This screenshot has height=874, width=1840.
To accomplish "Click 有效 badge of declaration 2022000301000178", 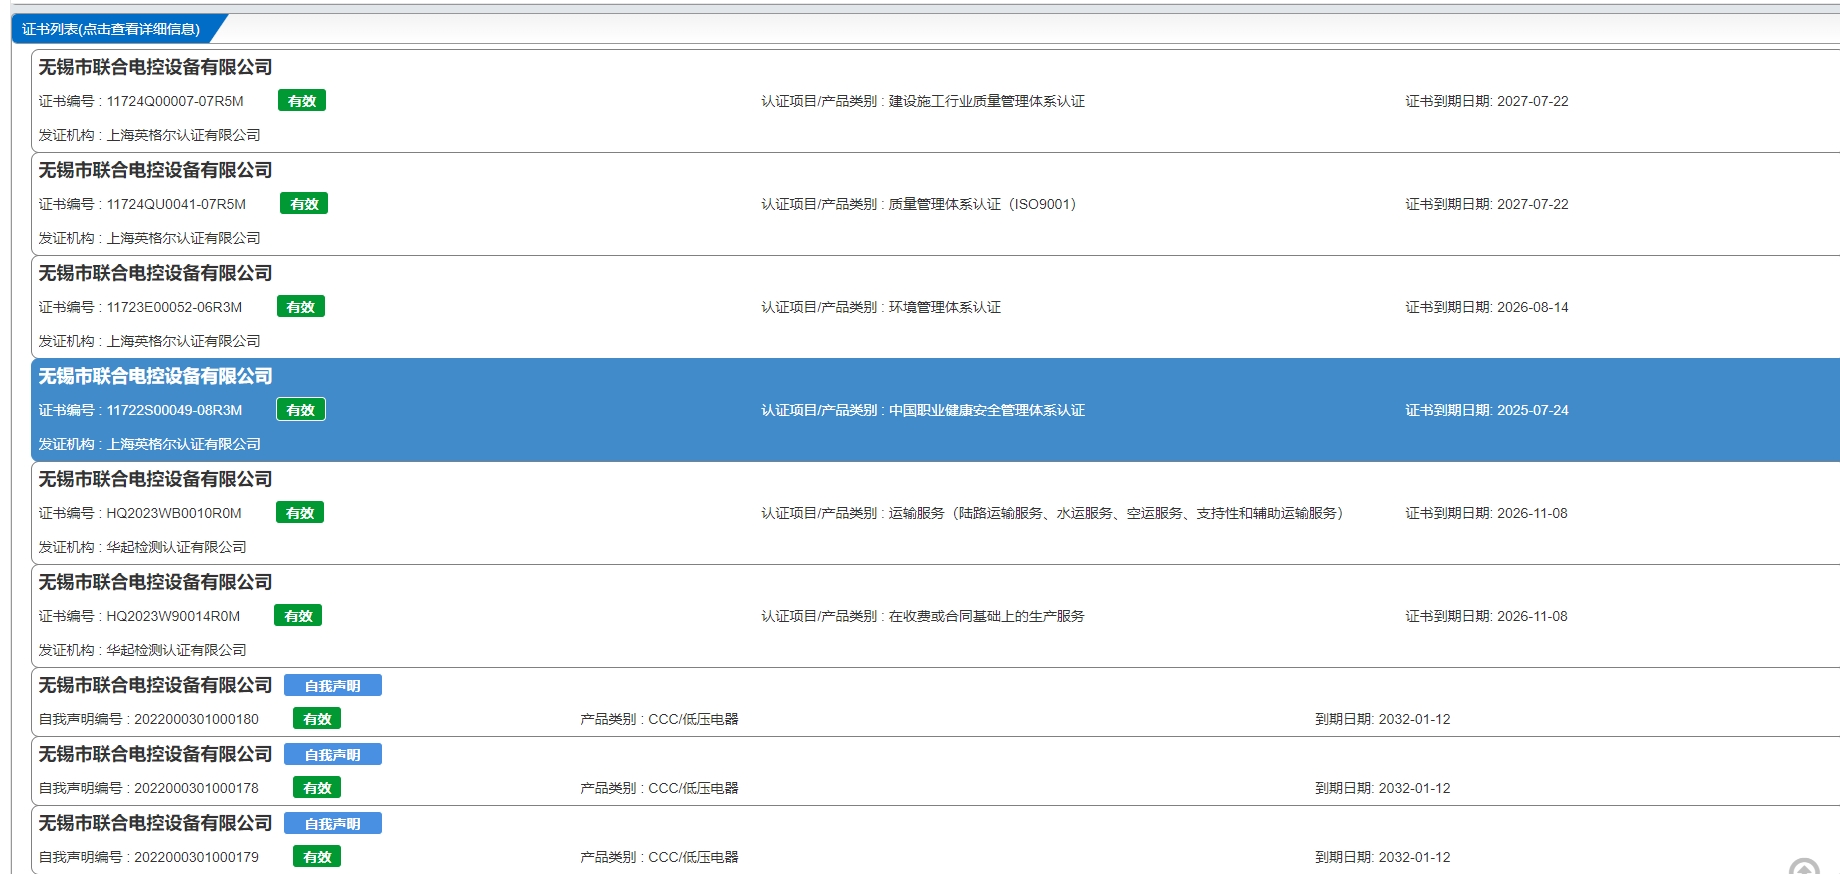I will coord(317,788).
